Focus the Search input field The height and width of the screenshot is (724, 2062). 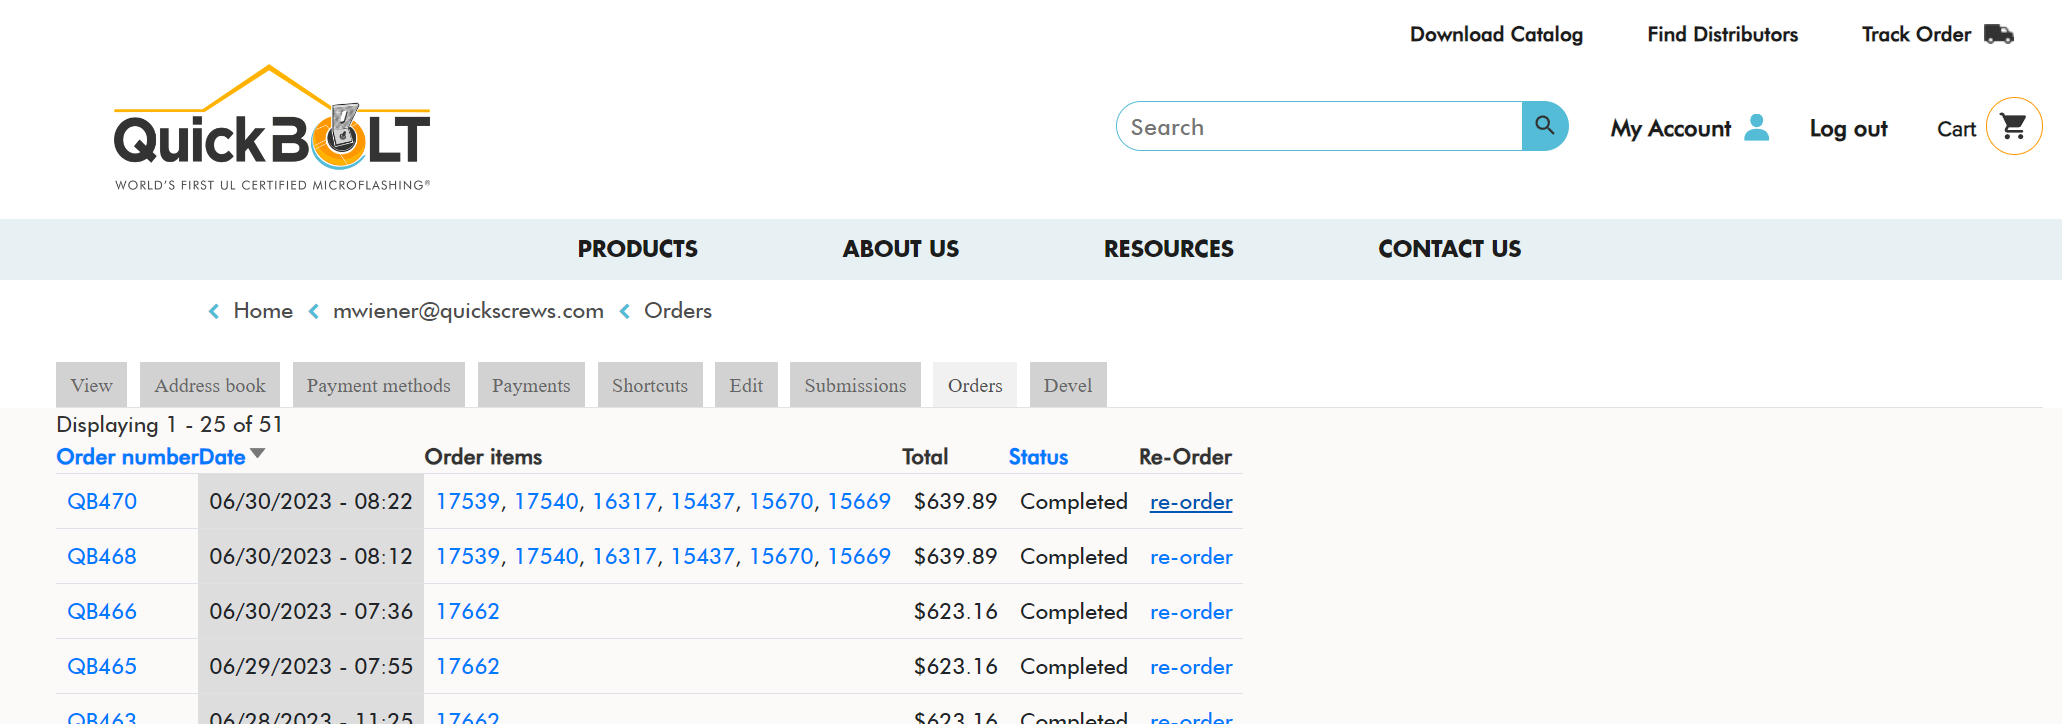1318,127
